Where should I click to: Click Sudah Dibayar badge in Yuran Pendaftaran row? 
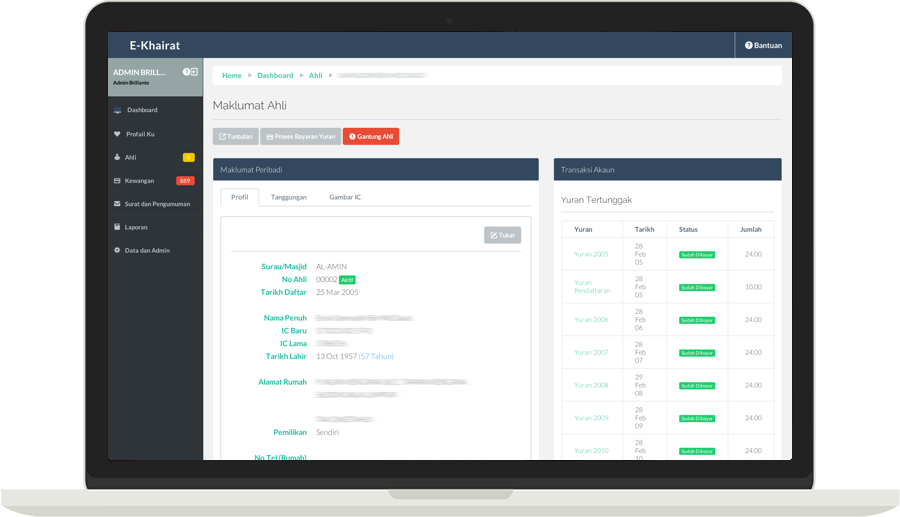[697, 287]
